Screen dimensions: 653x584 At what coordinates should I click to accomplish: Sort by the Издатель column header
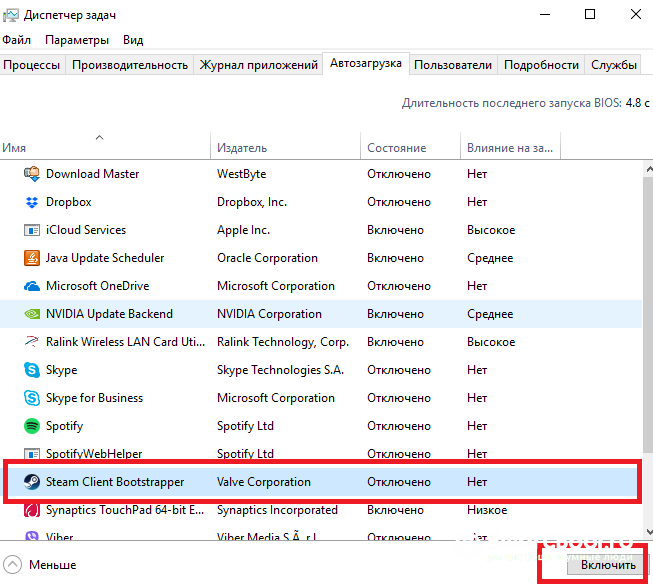286,146
